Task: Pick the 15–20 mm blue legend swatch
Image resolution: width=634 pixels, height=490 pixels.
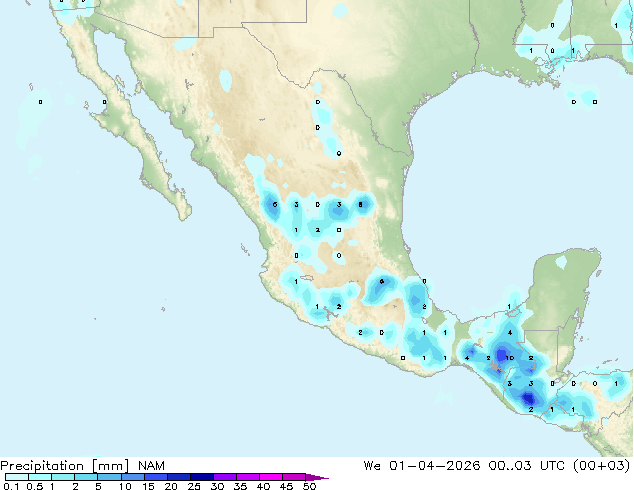Action: (155, 477)
